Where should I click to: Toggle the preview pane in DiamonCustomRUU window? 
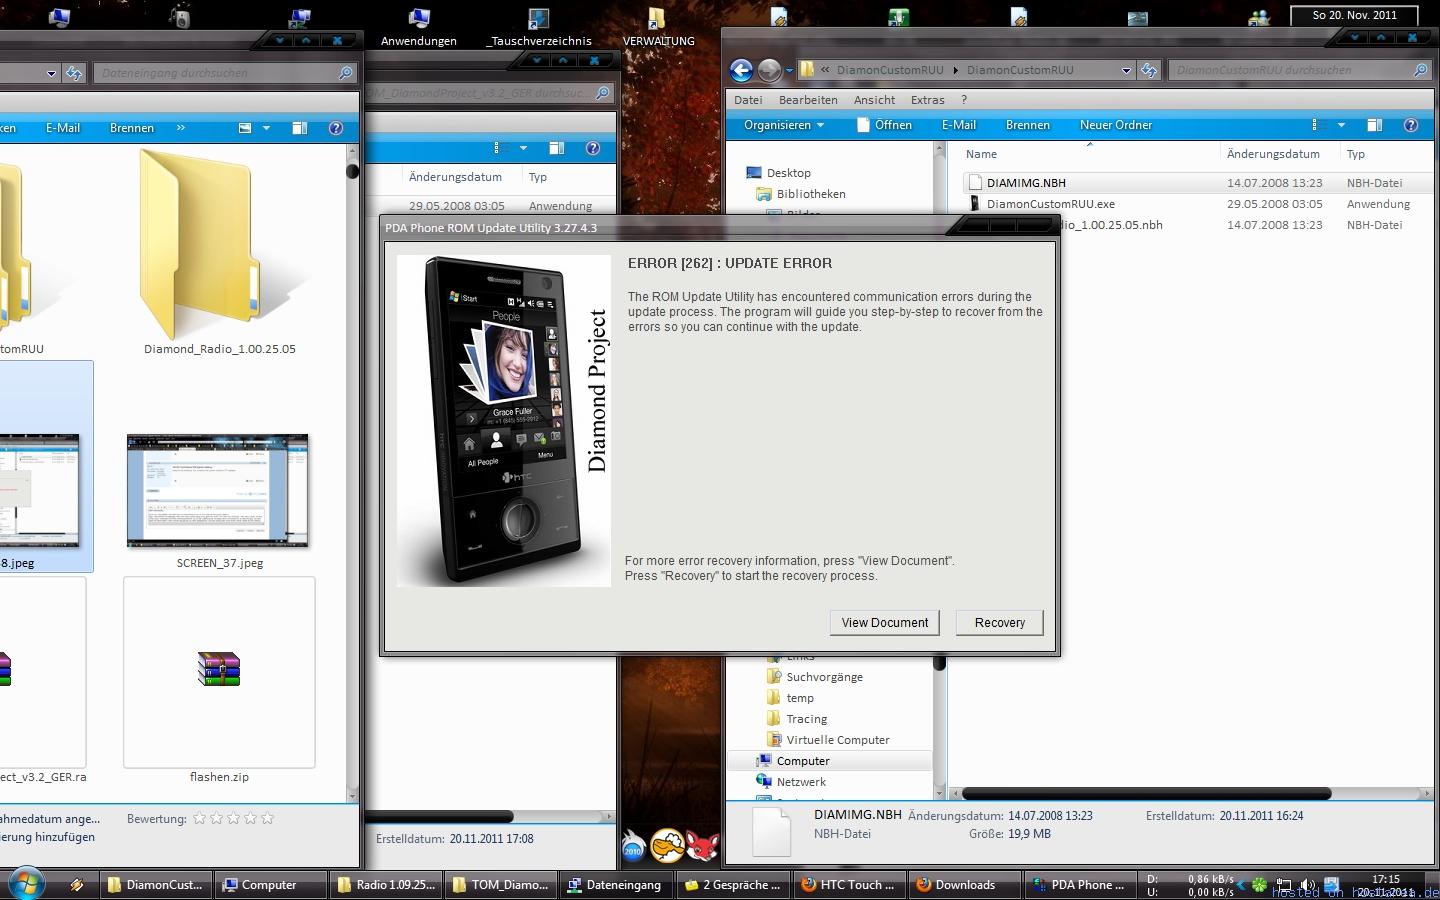1375,125
